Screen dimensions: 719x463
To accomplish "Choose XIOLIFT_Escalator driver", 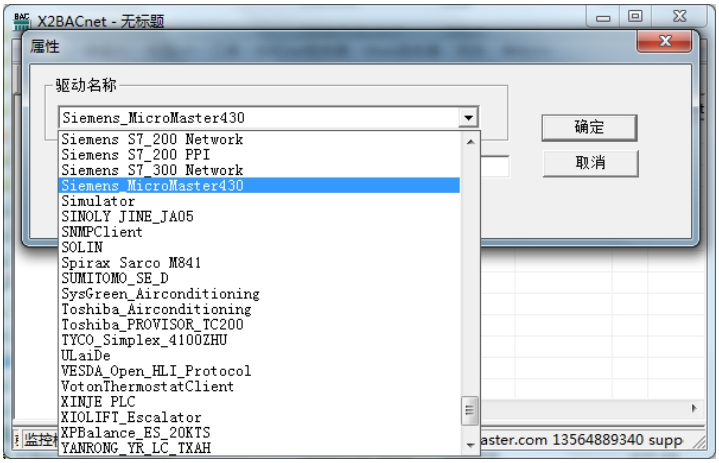I will coord(259,417).
